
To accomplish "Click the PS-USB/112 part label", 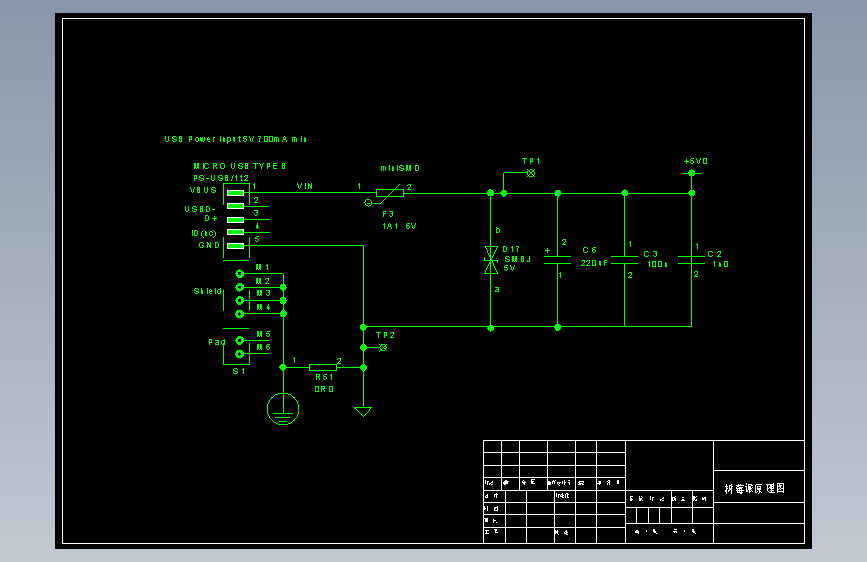I will (x=221, y=178).
